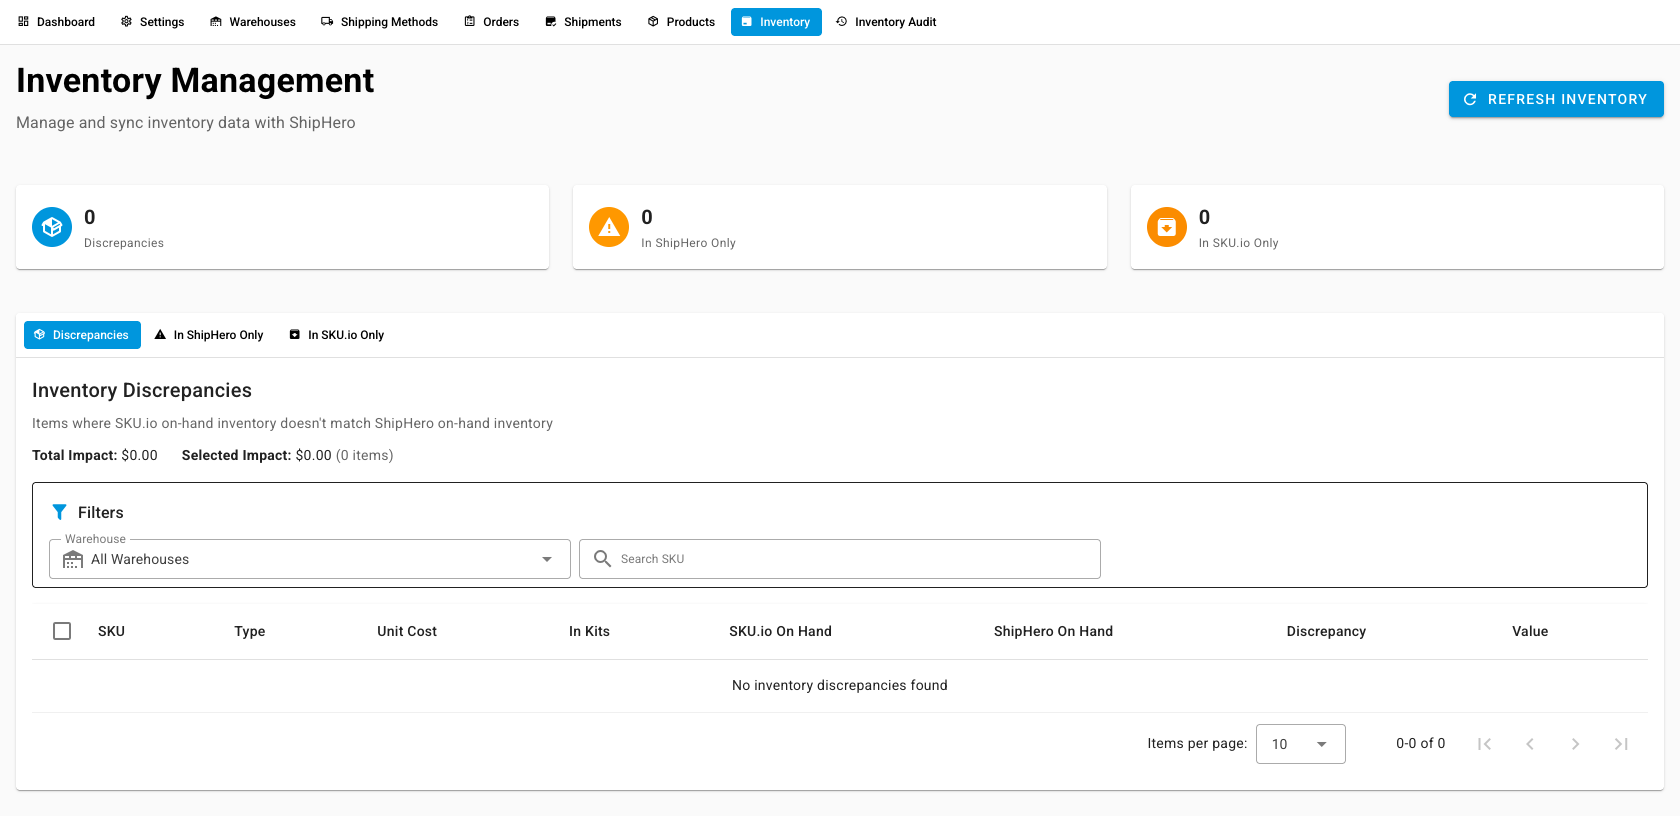
Task: Click the 'Selected Impact: $0.00' text
Action: tap(257, 455)
